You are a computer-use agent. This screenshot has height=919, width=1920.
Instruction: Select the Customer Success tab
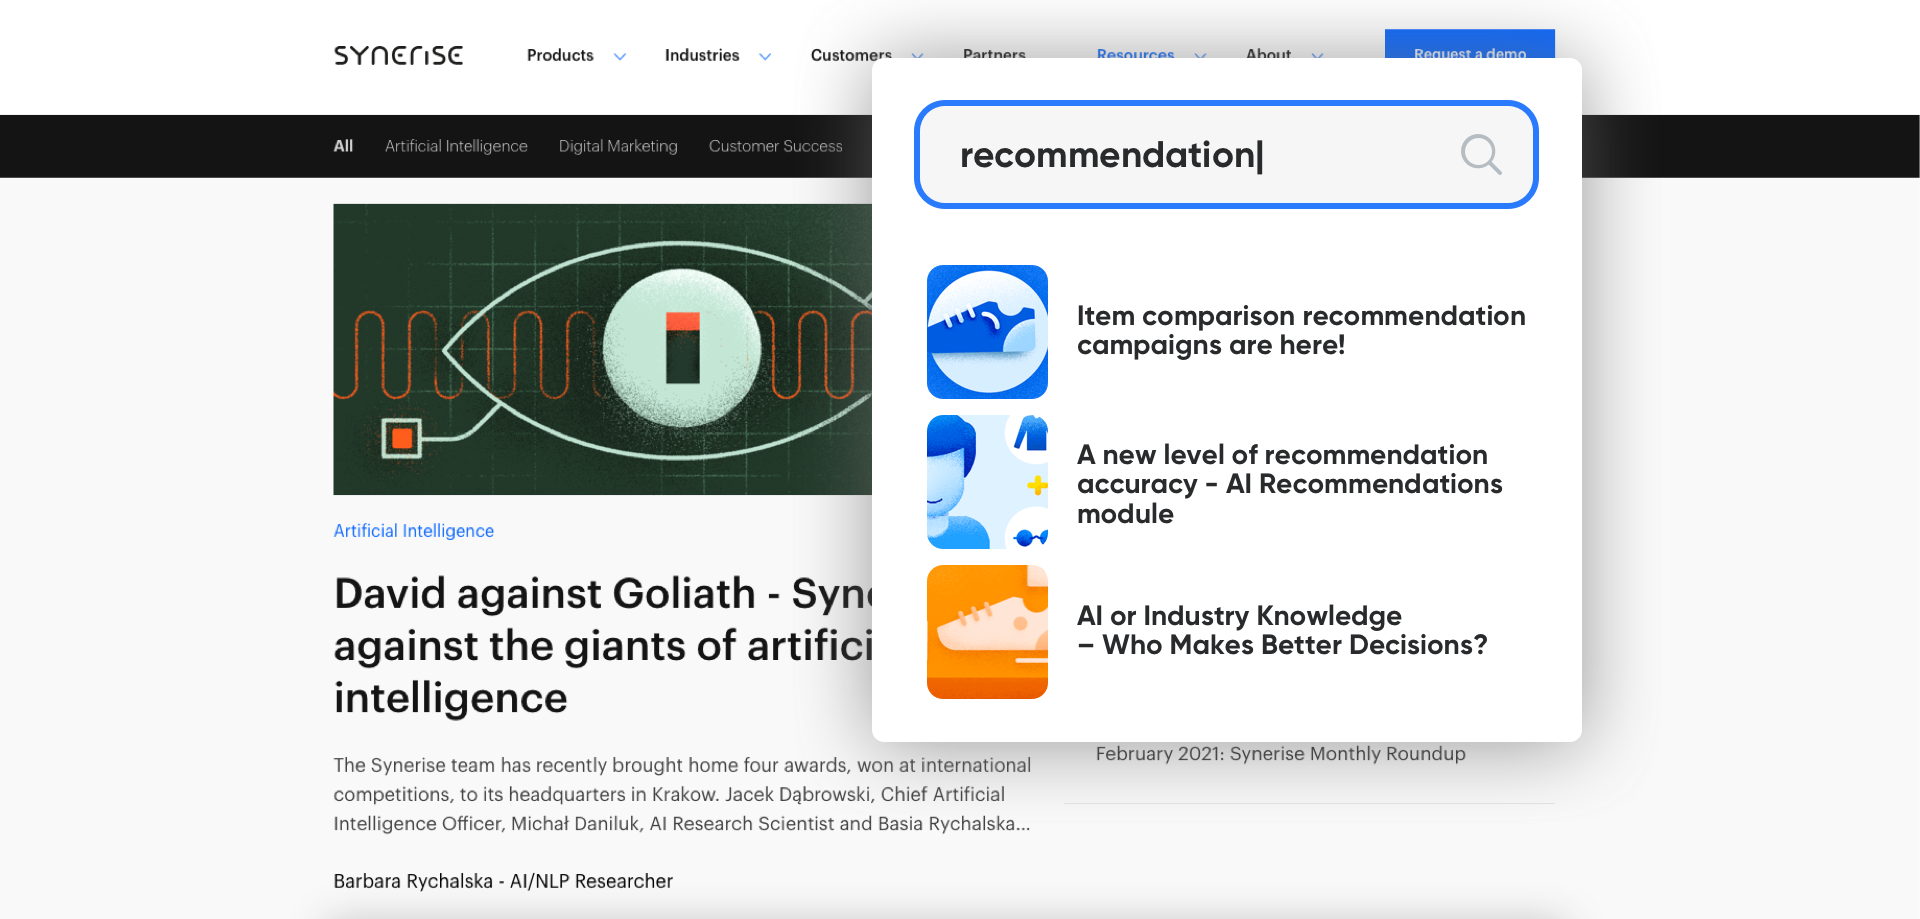tap(775, 145)
